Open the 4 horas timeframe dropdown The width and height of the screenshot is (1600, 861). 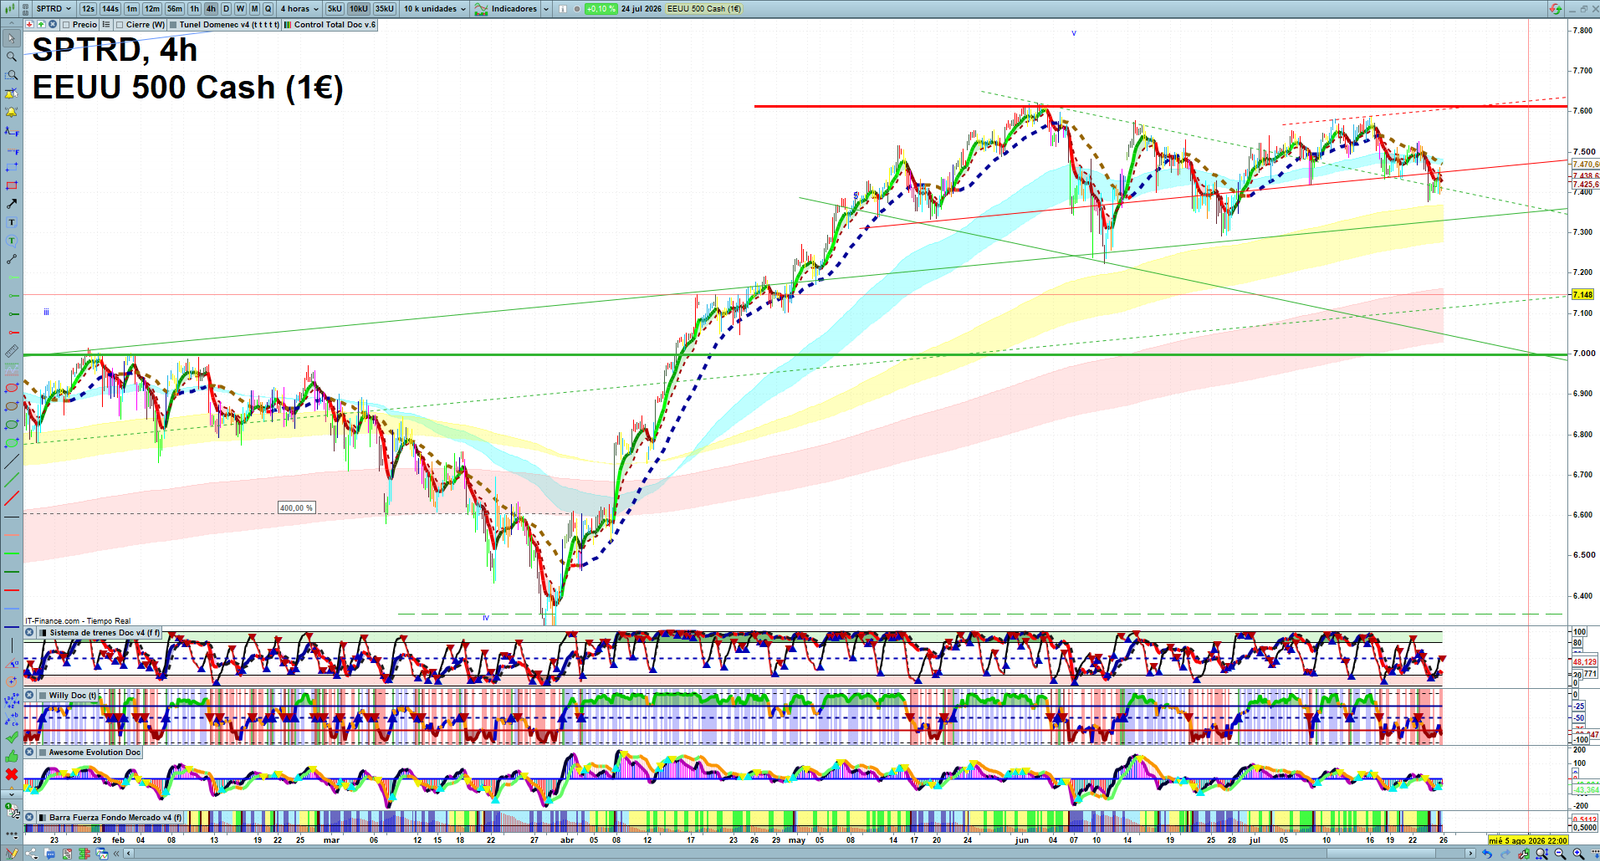point(299,9)
